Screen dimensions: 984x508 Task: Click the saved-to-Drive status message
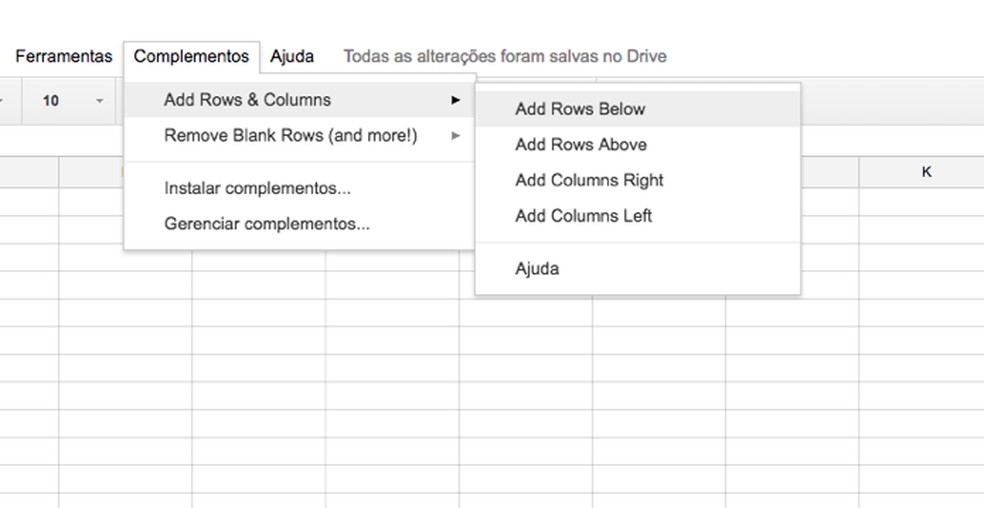pos(504,57)
